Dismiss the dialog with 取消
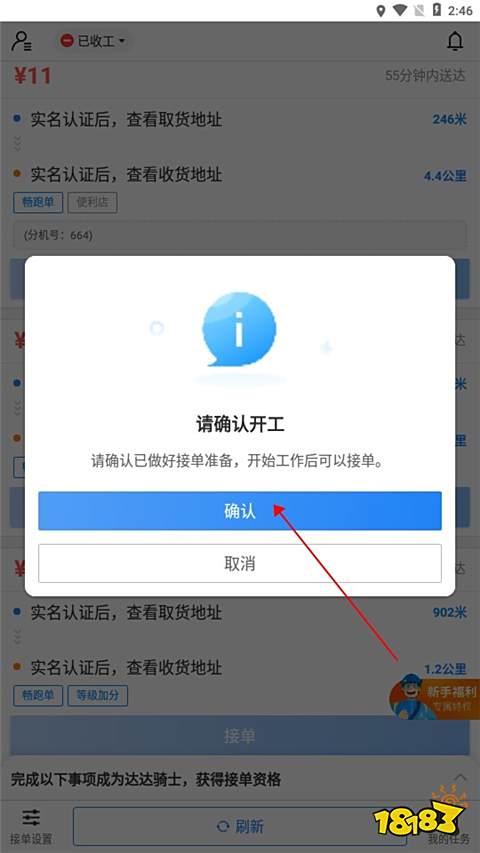The image size is (480, 853). point(239,563)
